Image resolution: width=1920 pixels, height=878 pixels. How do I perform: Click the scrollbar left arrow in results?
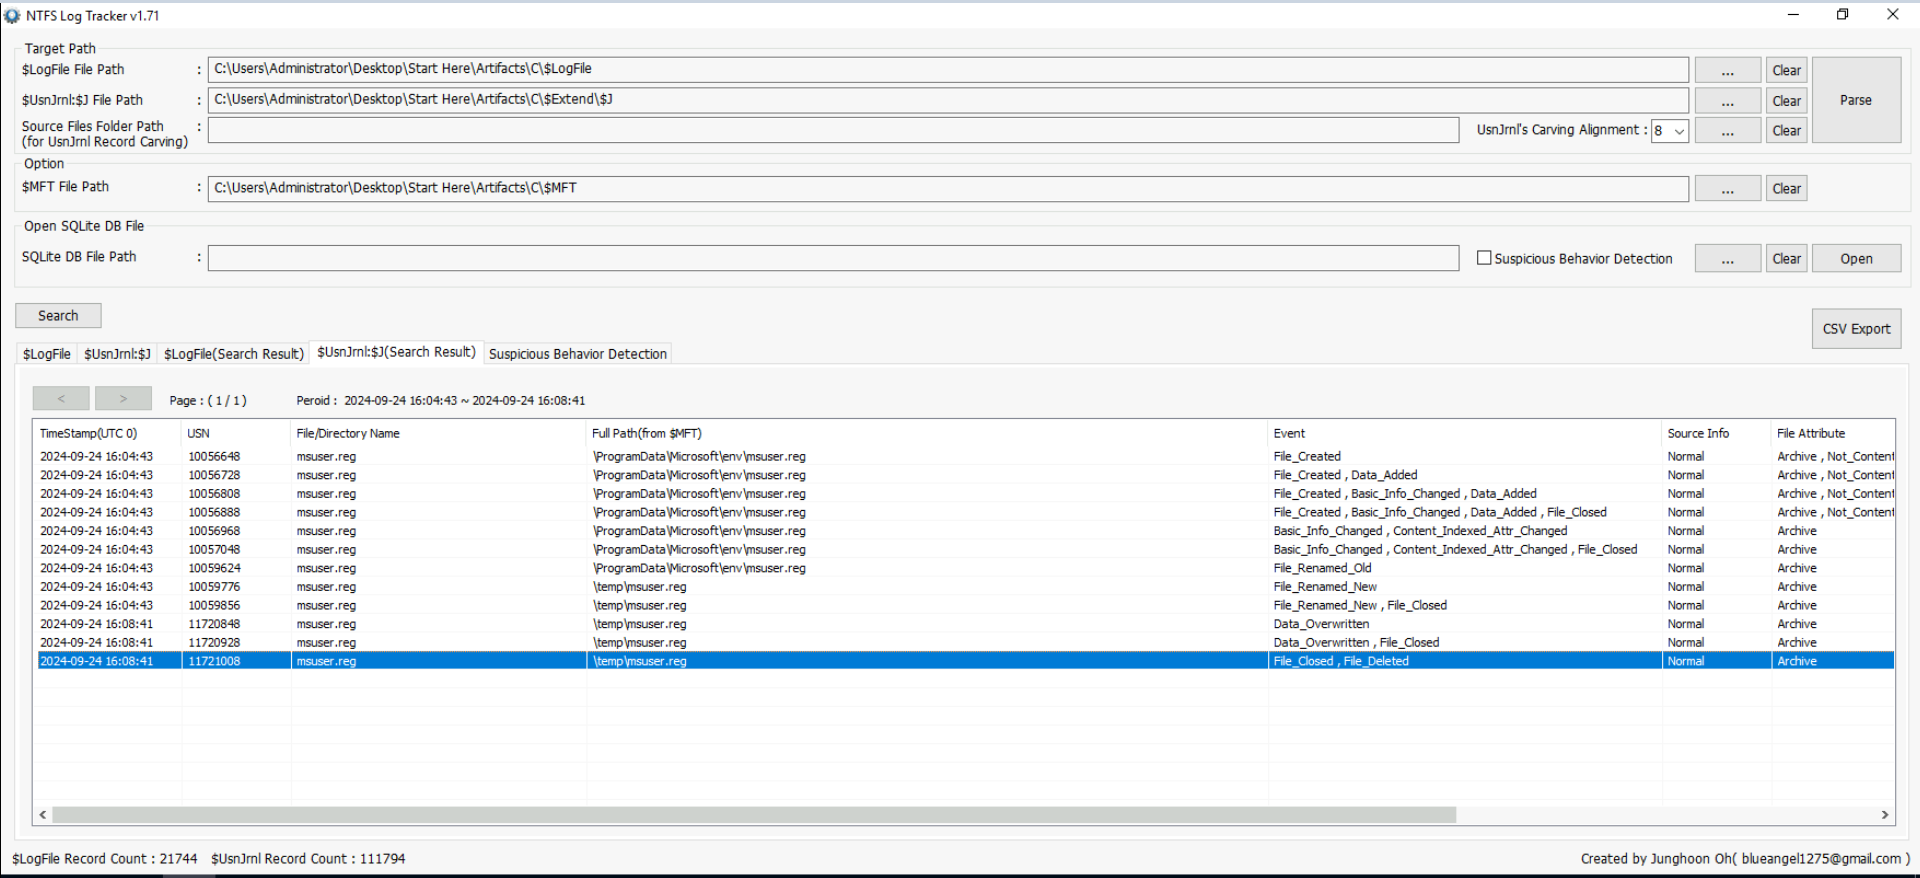[x=43, y=815]
